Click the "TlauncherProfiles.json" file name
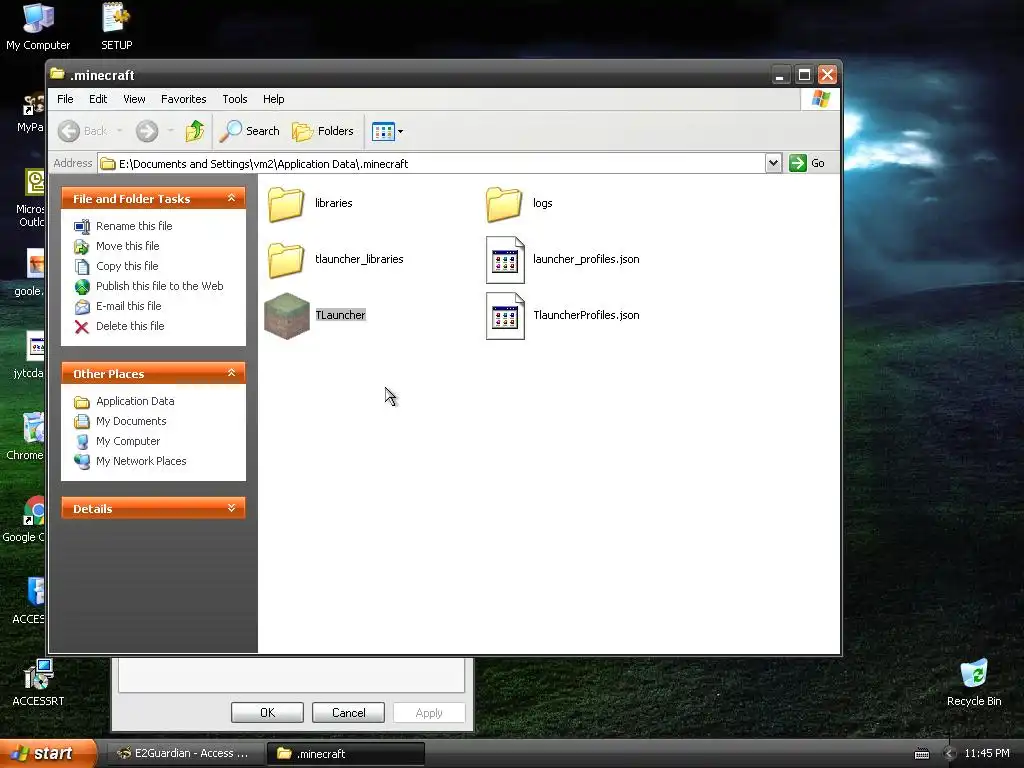 [586, 315]
